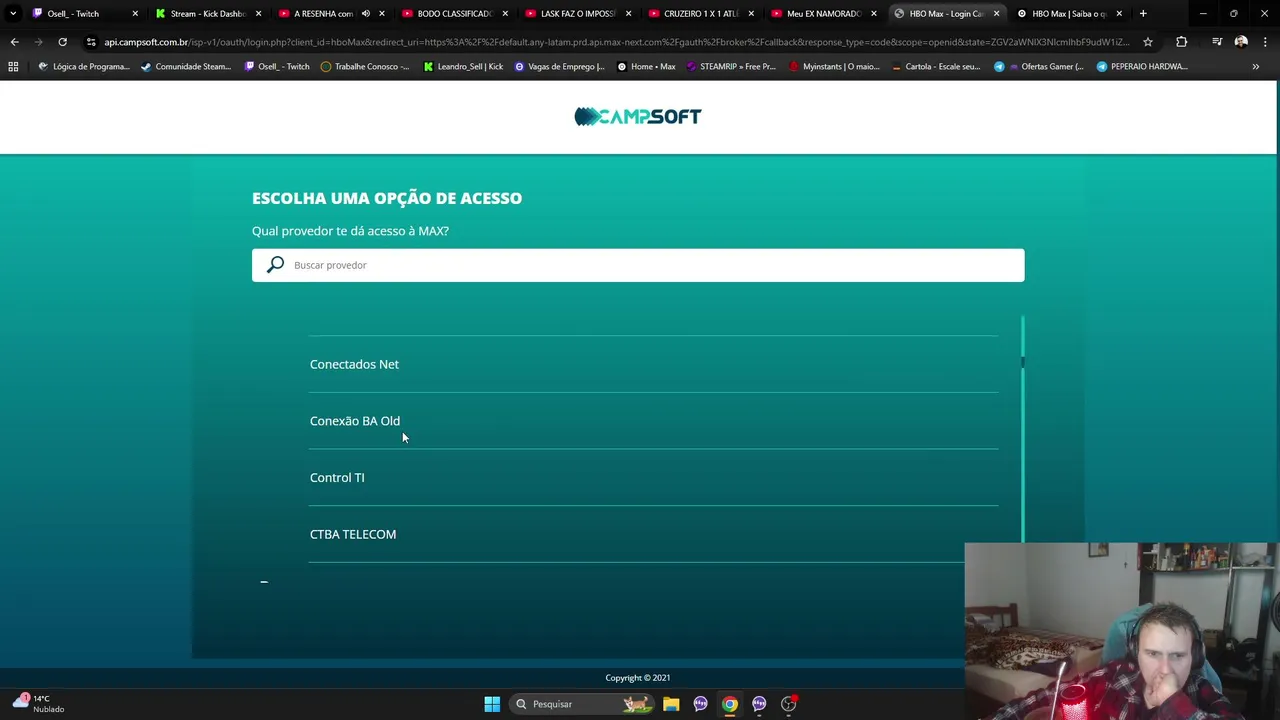This screenshot has height=720, width=1280.
Task: Reload the current page
Action: point(62,42)
